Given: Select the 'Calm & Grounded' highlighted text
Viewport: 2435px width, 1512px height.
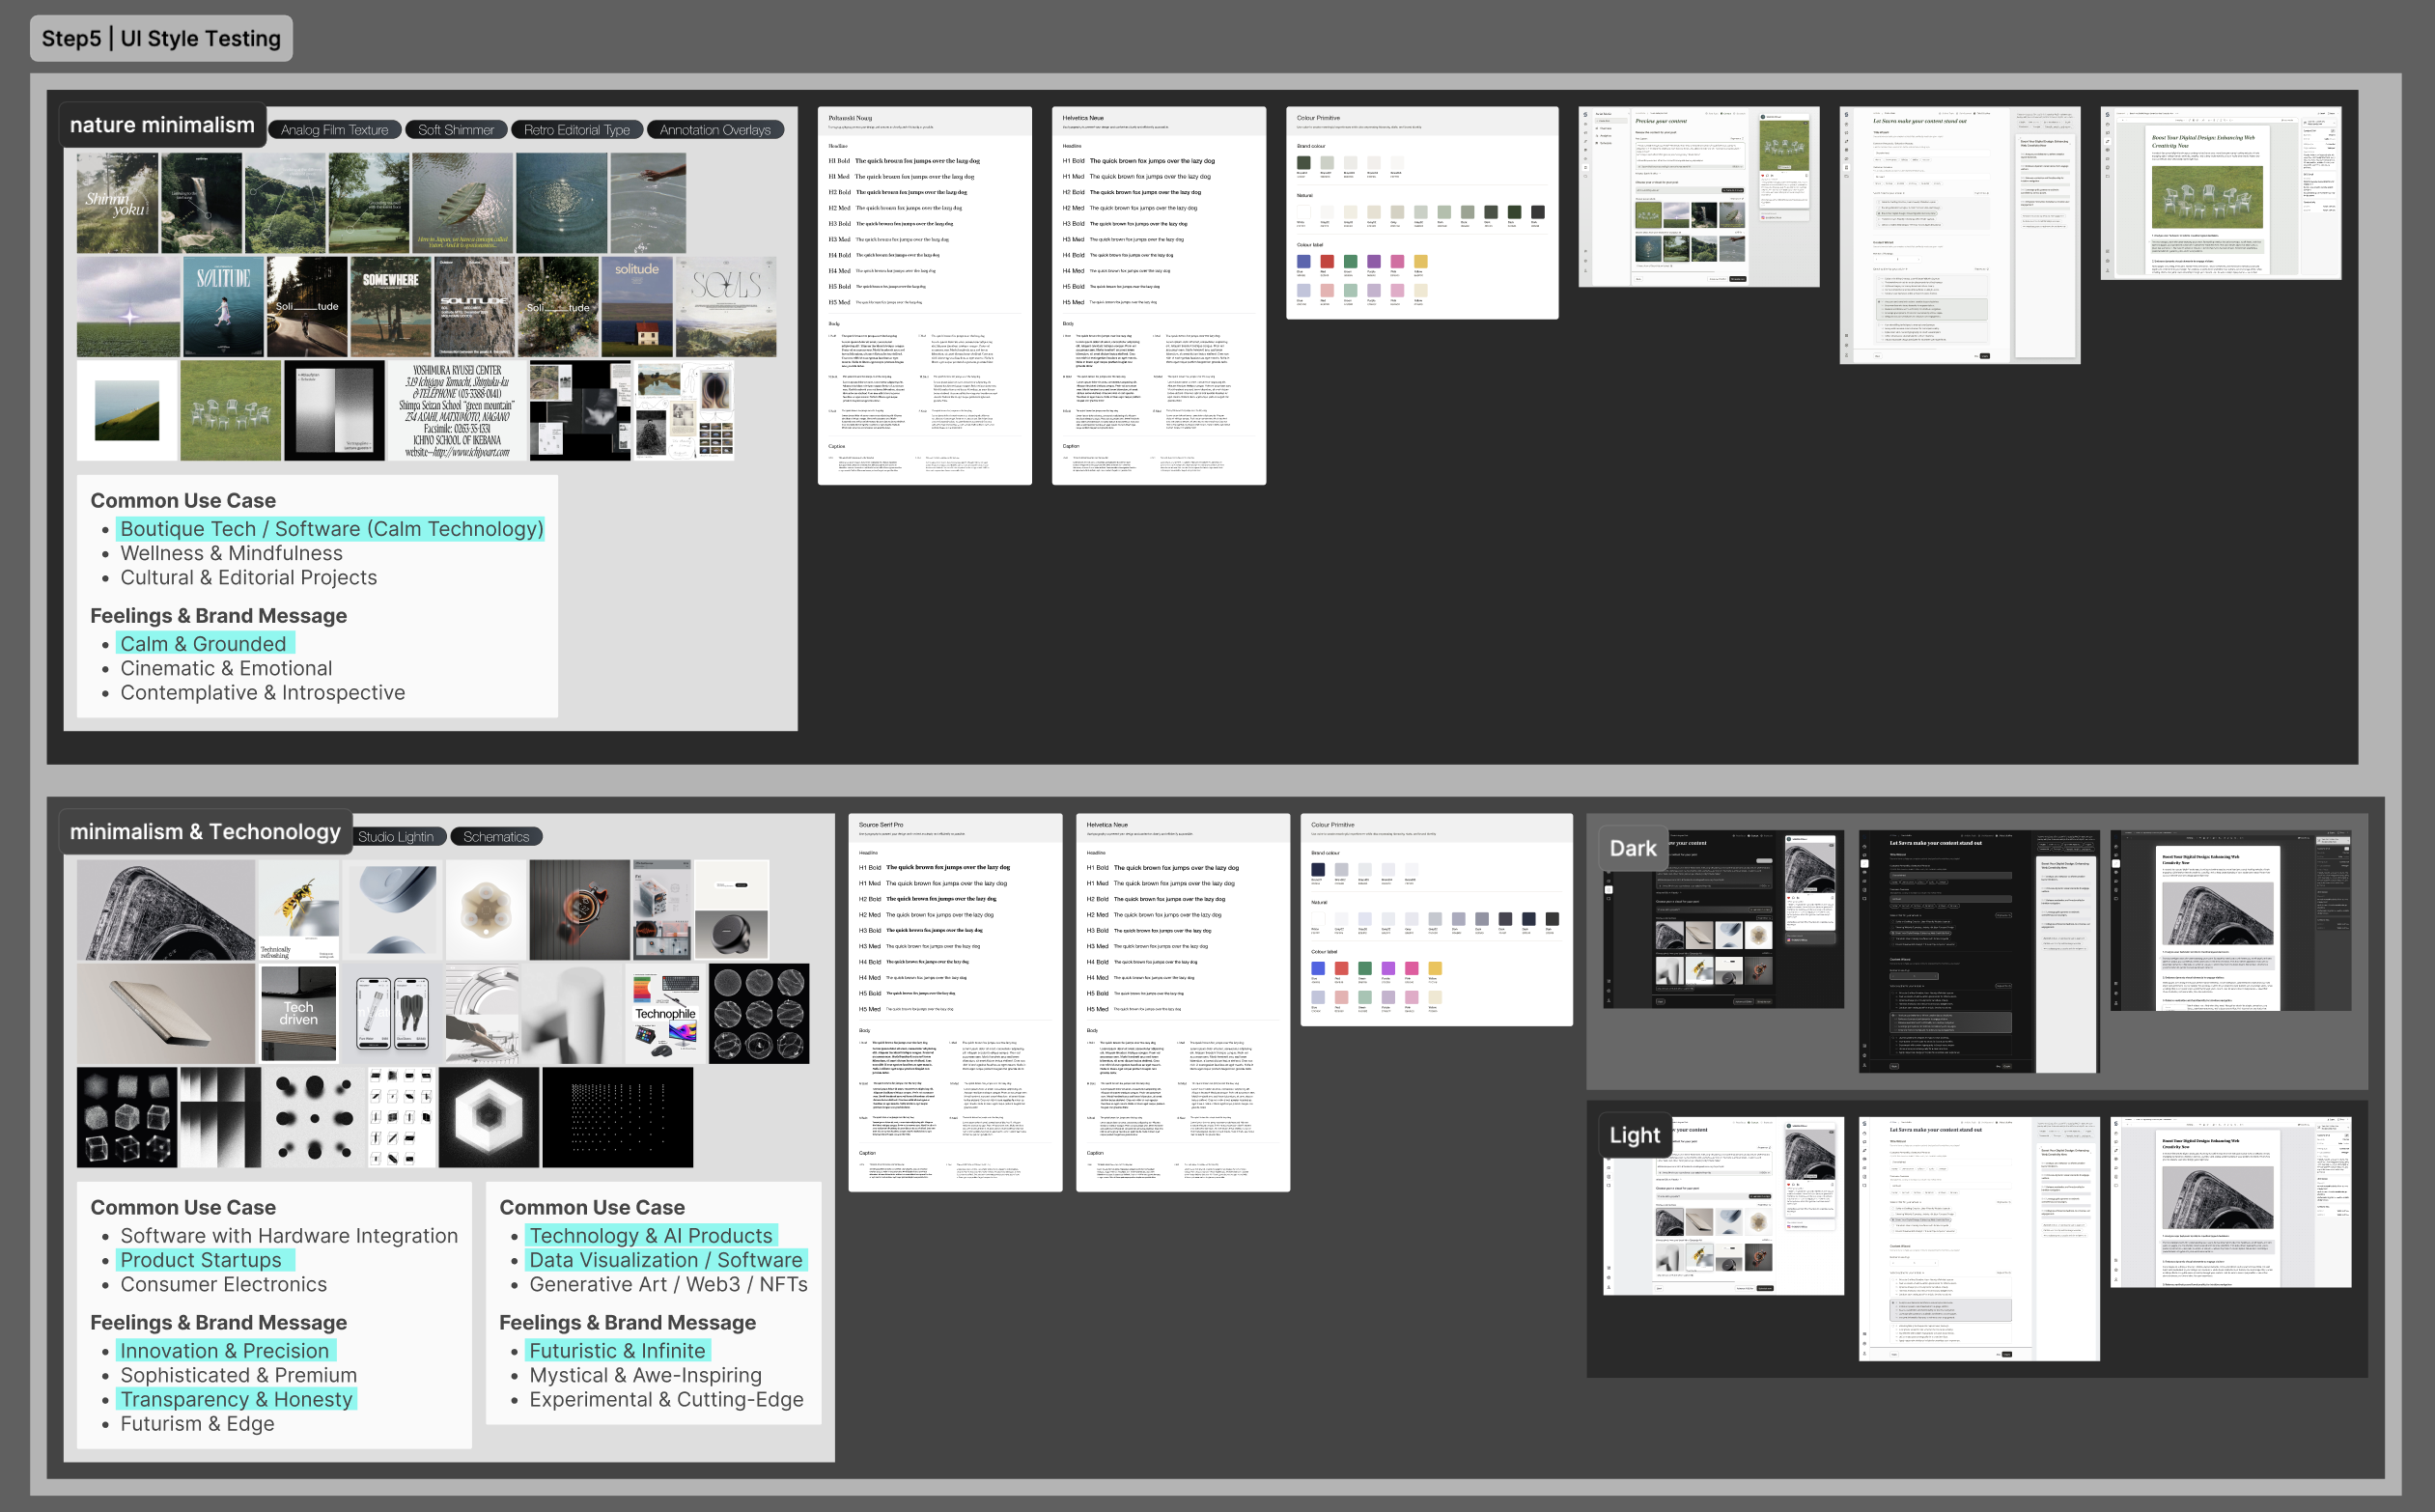Looking at the screenshot, I should tap(204, 644).
